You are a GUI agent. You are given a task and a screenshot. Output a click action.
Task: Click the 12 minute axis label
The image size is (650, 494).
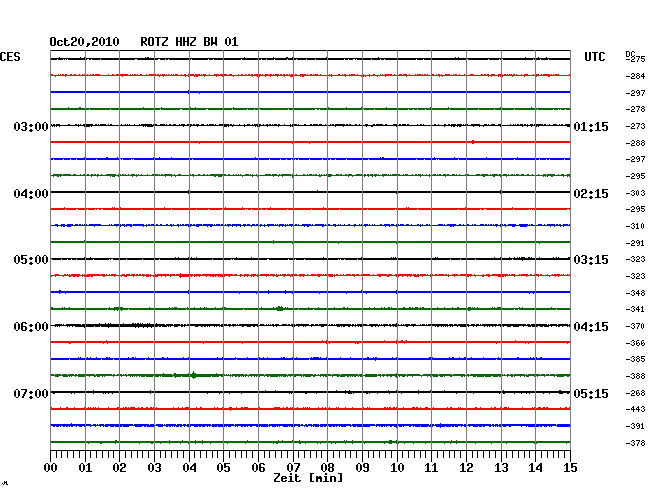(466, 468)
